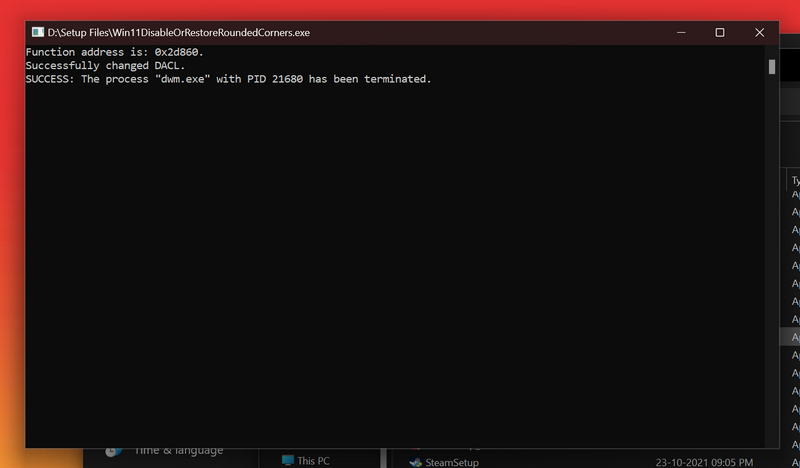Maximize the console window
The width and height of the screenshot is (800, 468).
tap(719, 32)
